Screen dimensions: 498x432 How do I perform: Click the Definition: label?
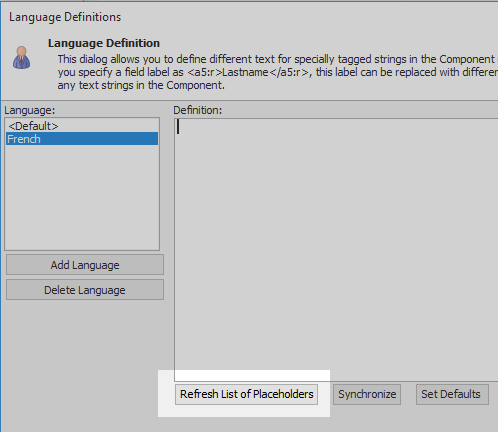tap(198, 110)
